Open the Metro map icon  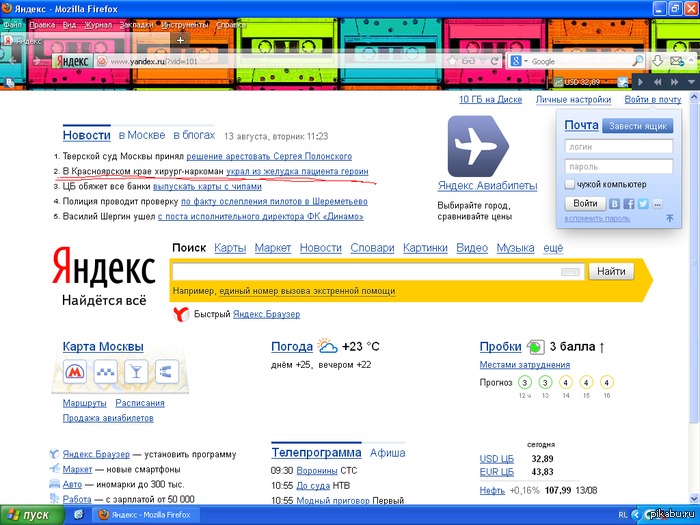click(x=75, y=371)
